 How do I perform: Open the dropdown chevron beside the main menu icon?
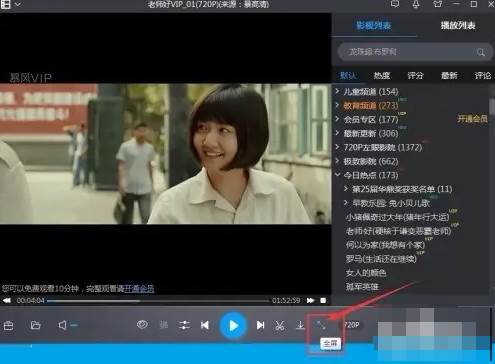(x=18, y=5)
